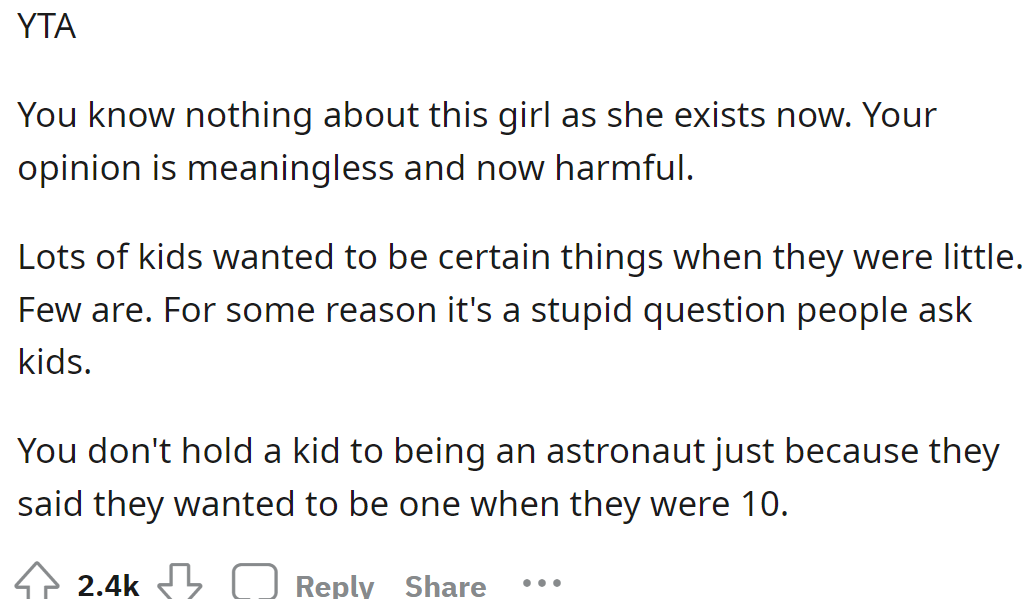Screen dimensions: 1029x599
Task: Click the YTA verdict text
Action: 46,26
